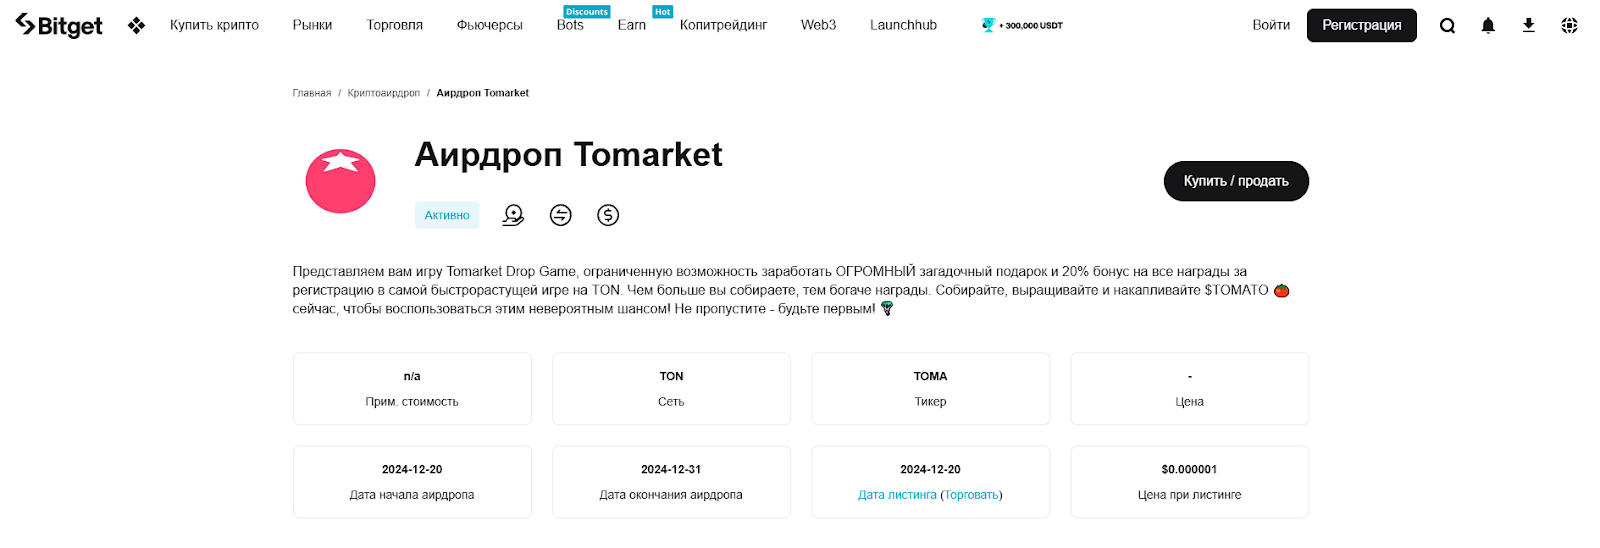
Task: Click the Tomarket tomato logo
Action: (x=340, y=181)
